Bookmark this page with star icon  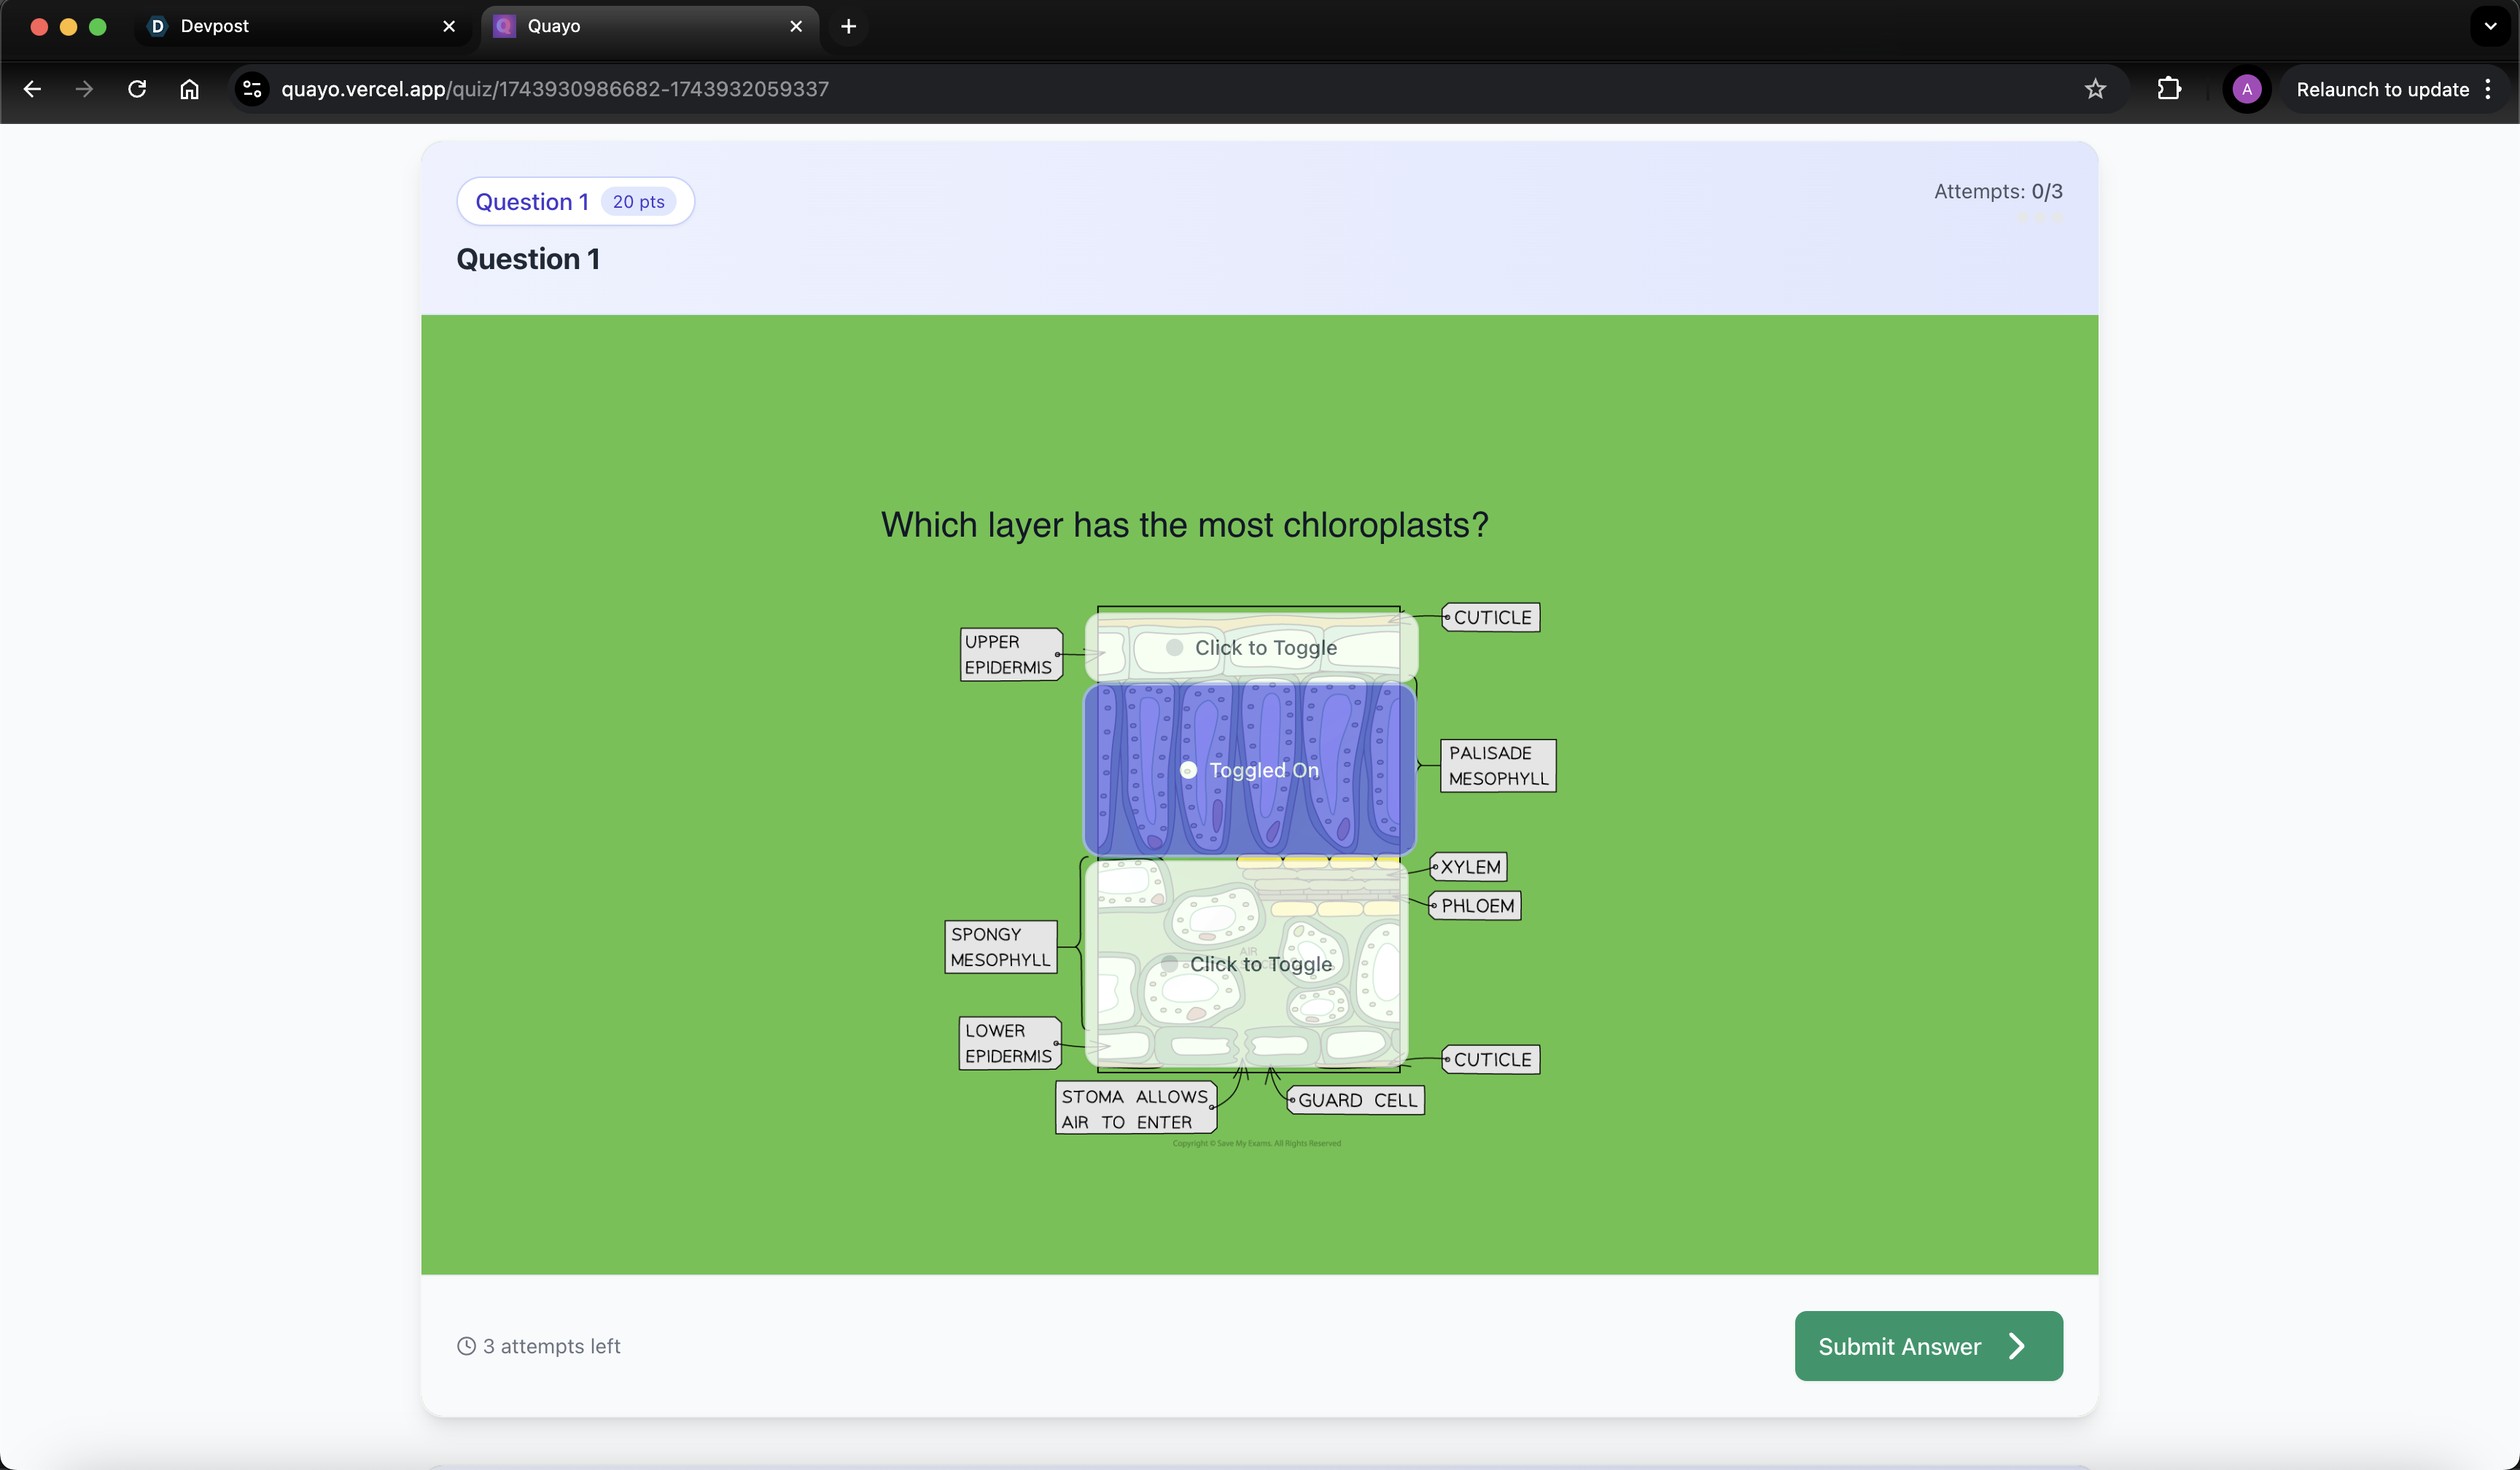tap(2095, 89)
